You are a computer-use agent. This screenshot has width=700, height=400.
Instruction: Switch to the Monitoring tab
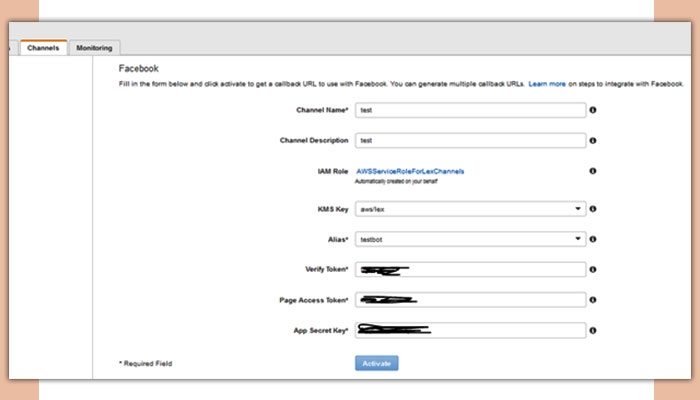94,48
